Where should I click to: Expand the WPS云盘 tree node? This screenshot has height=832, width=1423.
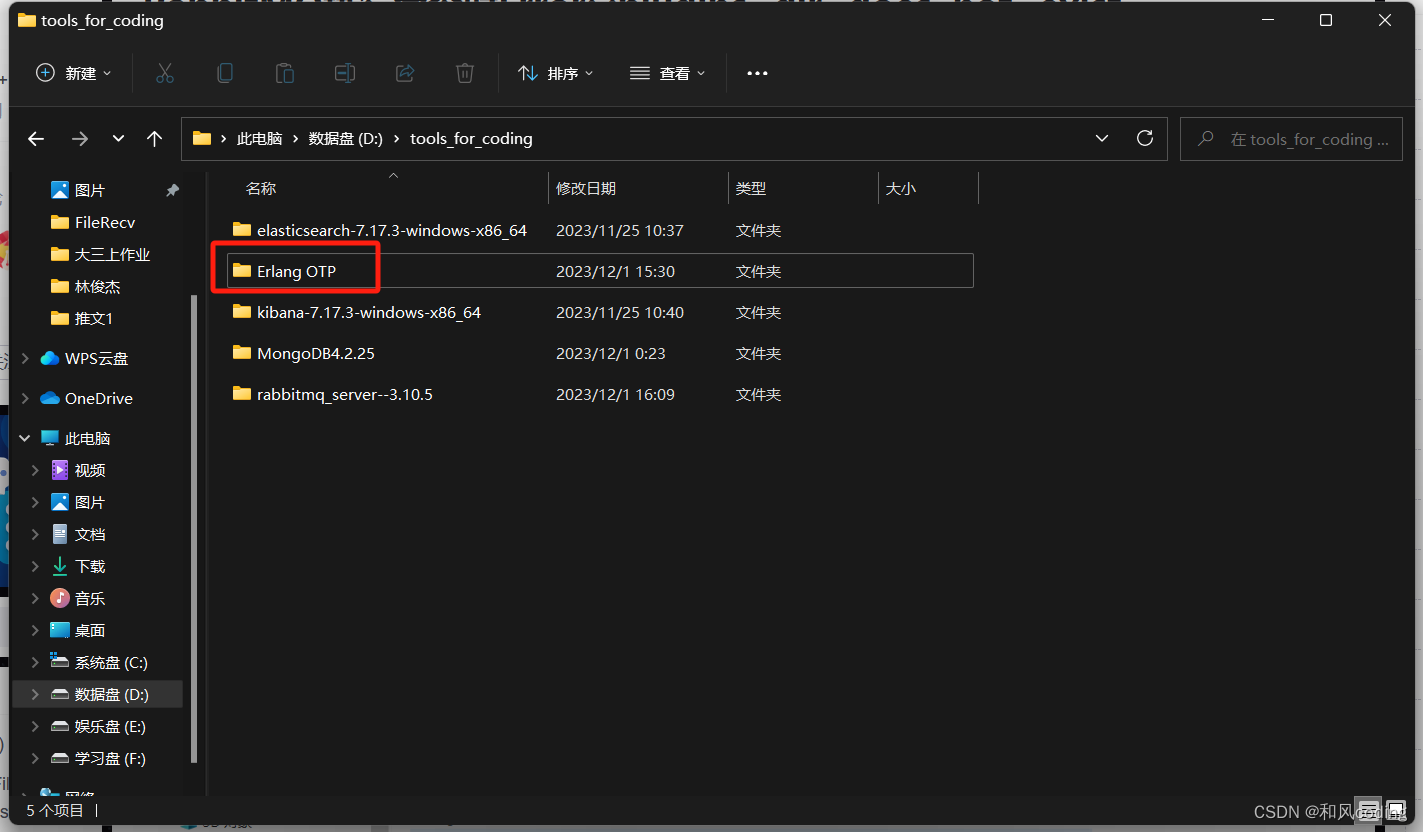[24, 358]
